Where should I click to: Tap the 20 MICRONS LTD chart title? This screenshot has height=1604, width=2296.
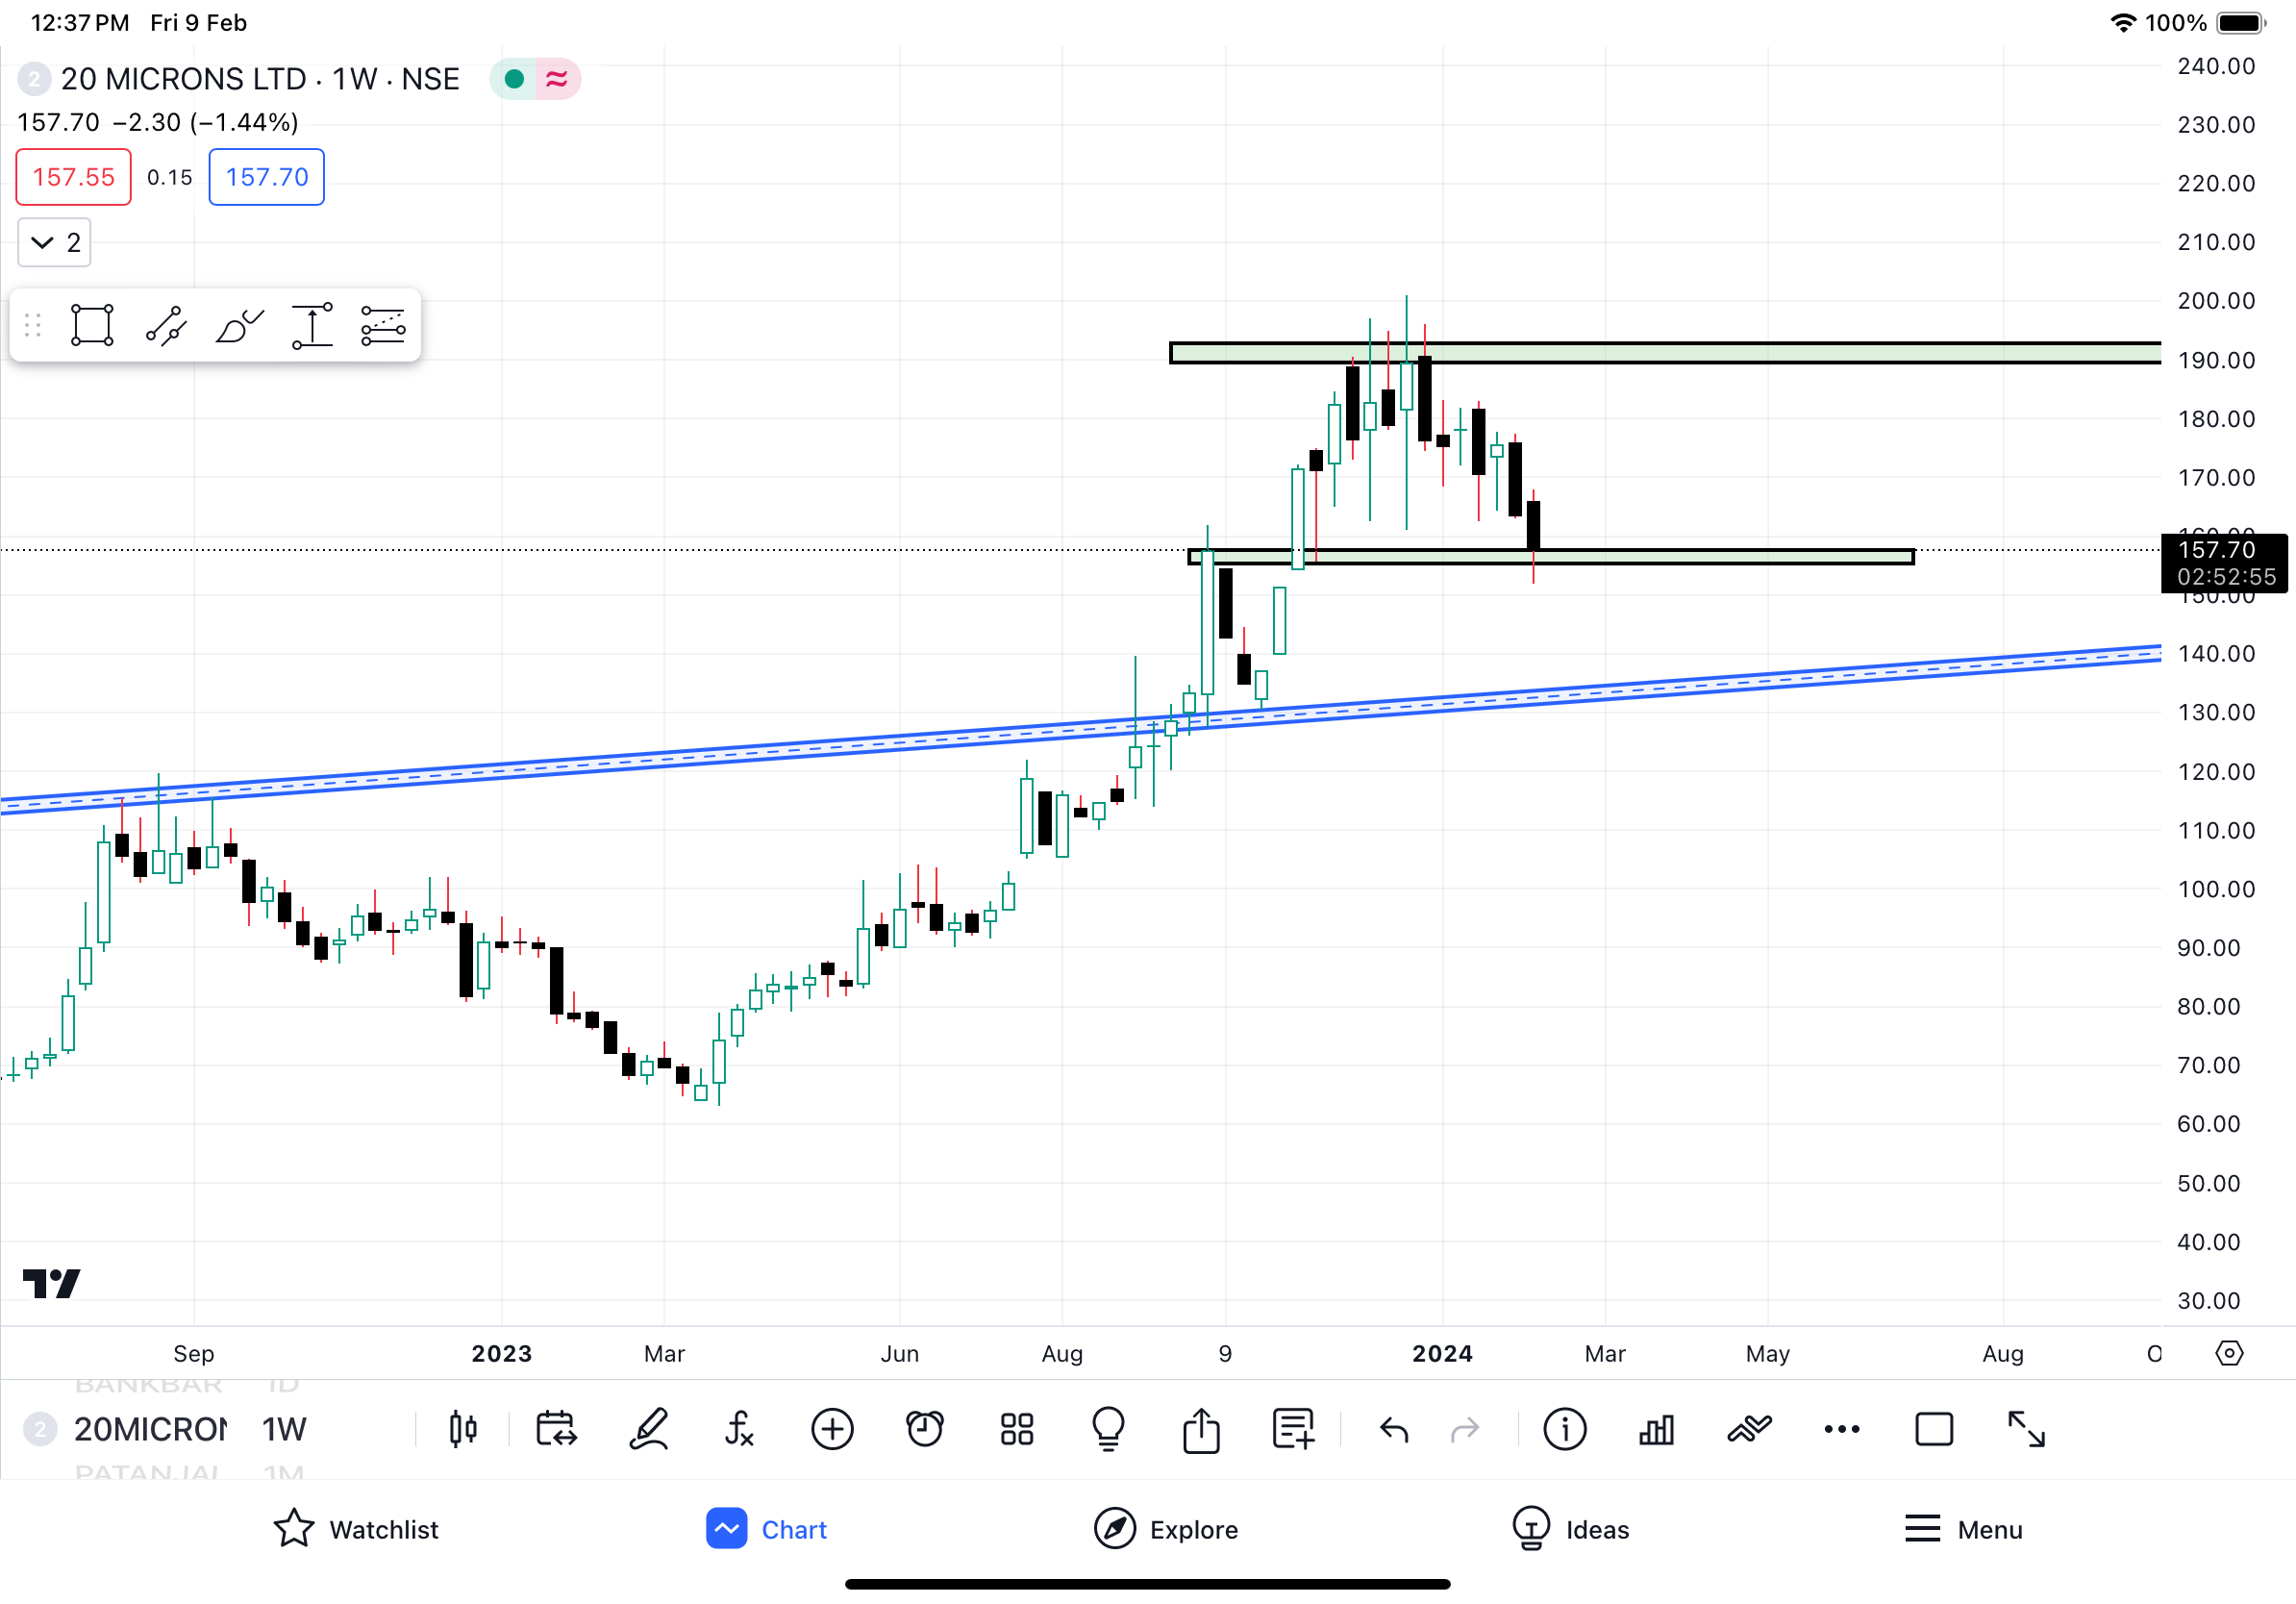[x=260, y=79]
